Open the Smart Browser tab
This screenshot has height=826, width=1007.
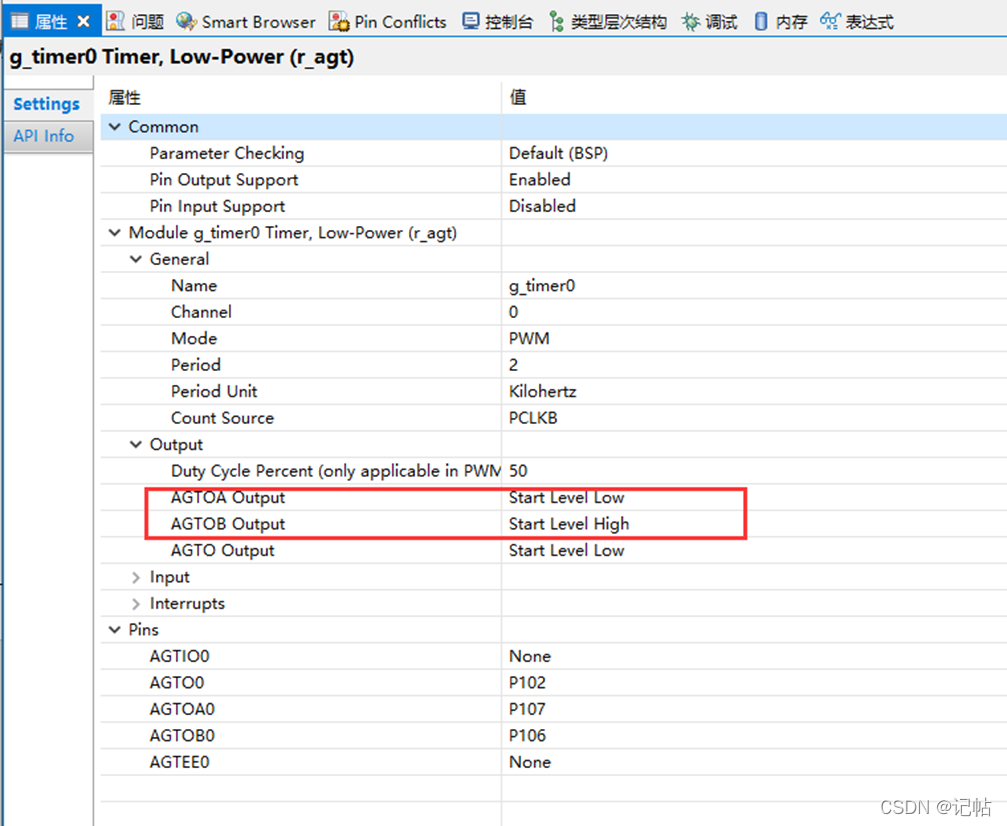(x=258, y=22)
